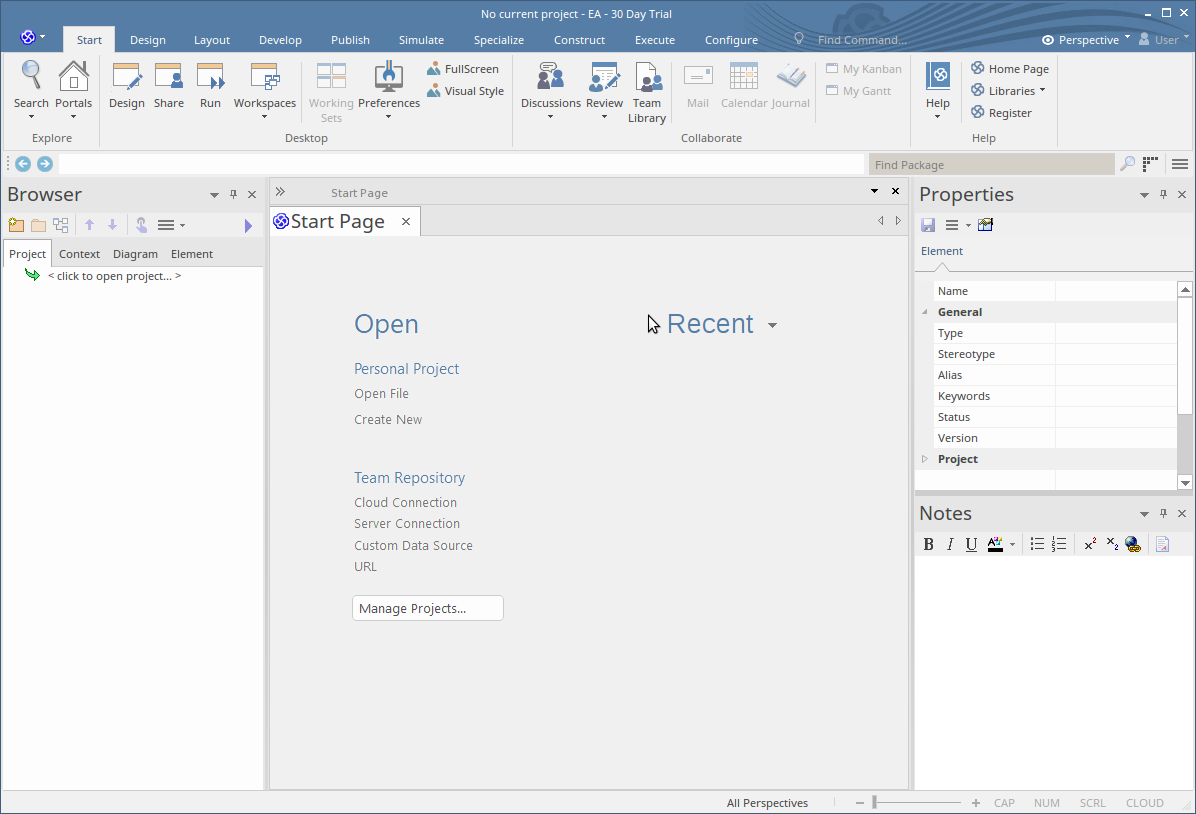Select the Diagram tab in Browser

pyautogui.click(x=135, y=254)
